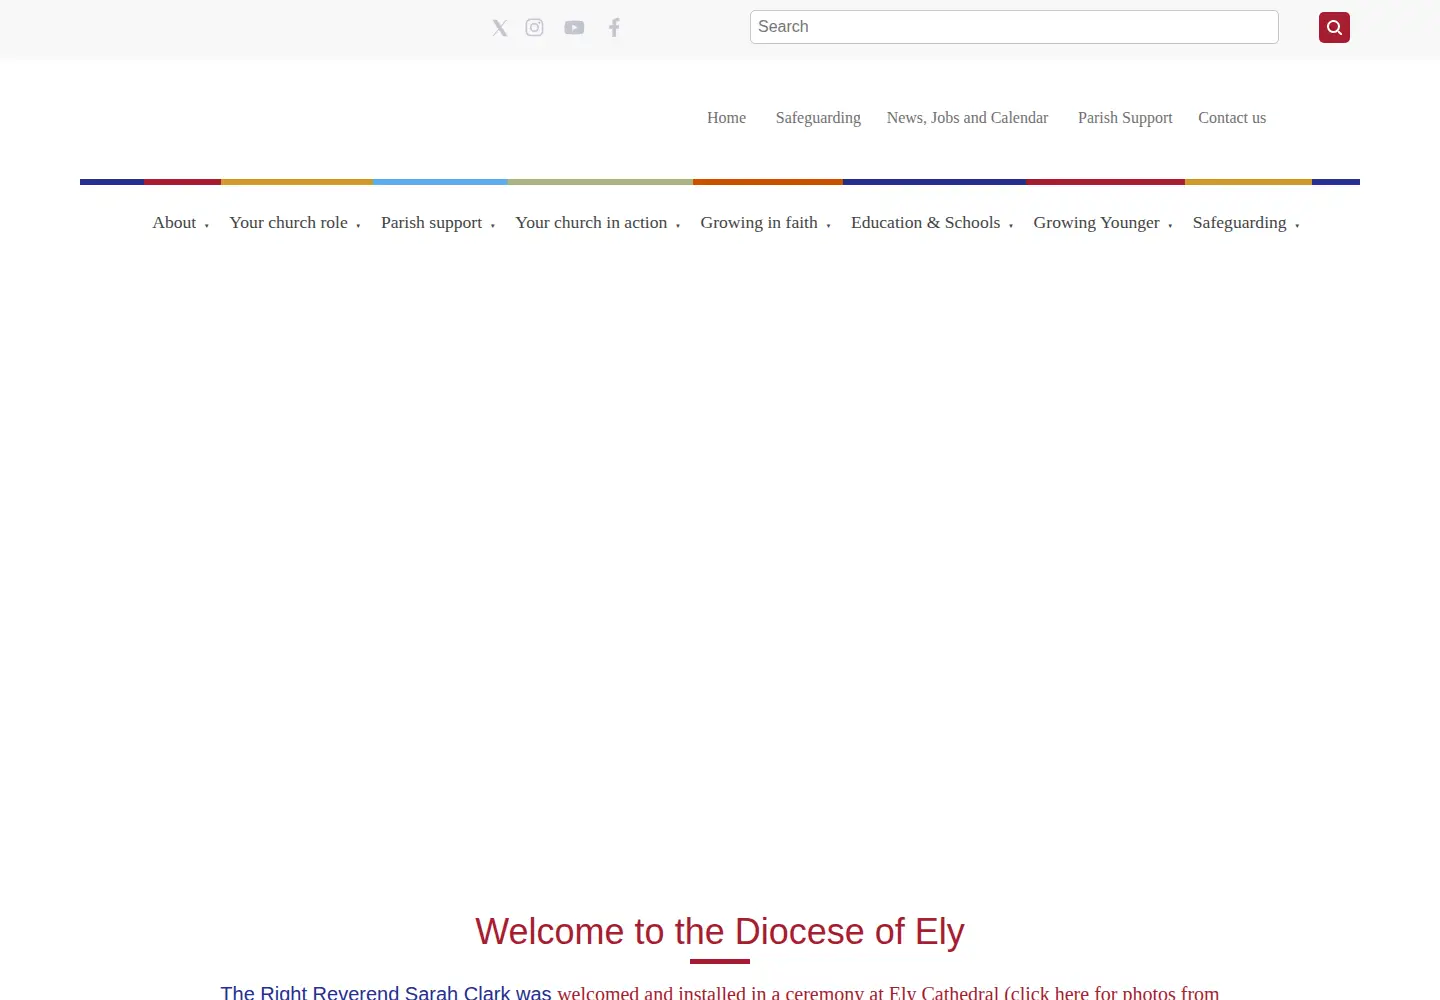Viewport: 1440px width, 1000px height.
Task: Expand the Parish support dropdown menu
Action: (x=438, y=223)
